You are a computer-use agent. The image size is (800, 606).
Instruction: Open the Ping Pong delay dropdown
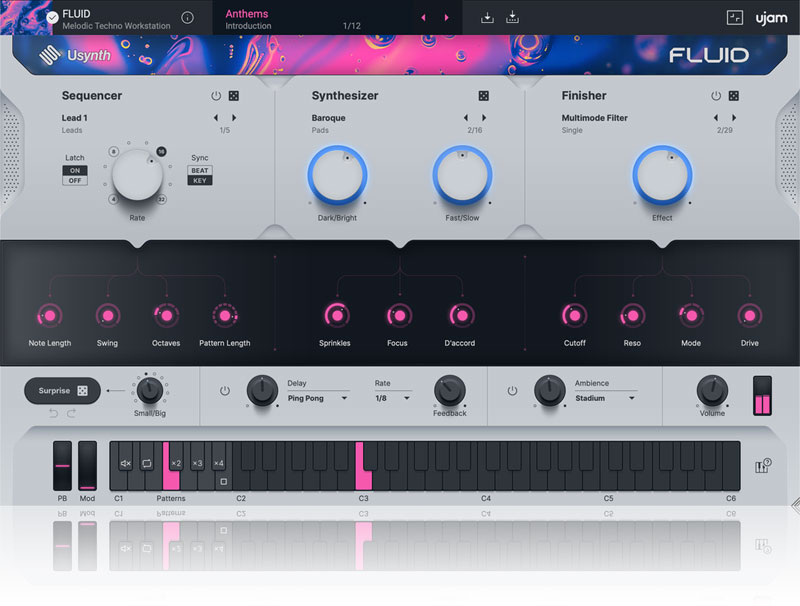pos(318,398)
